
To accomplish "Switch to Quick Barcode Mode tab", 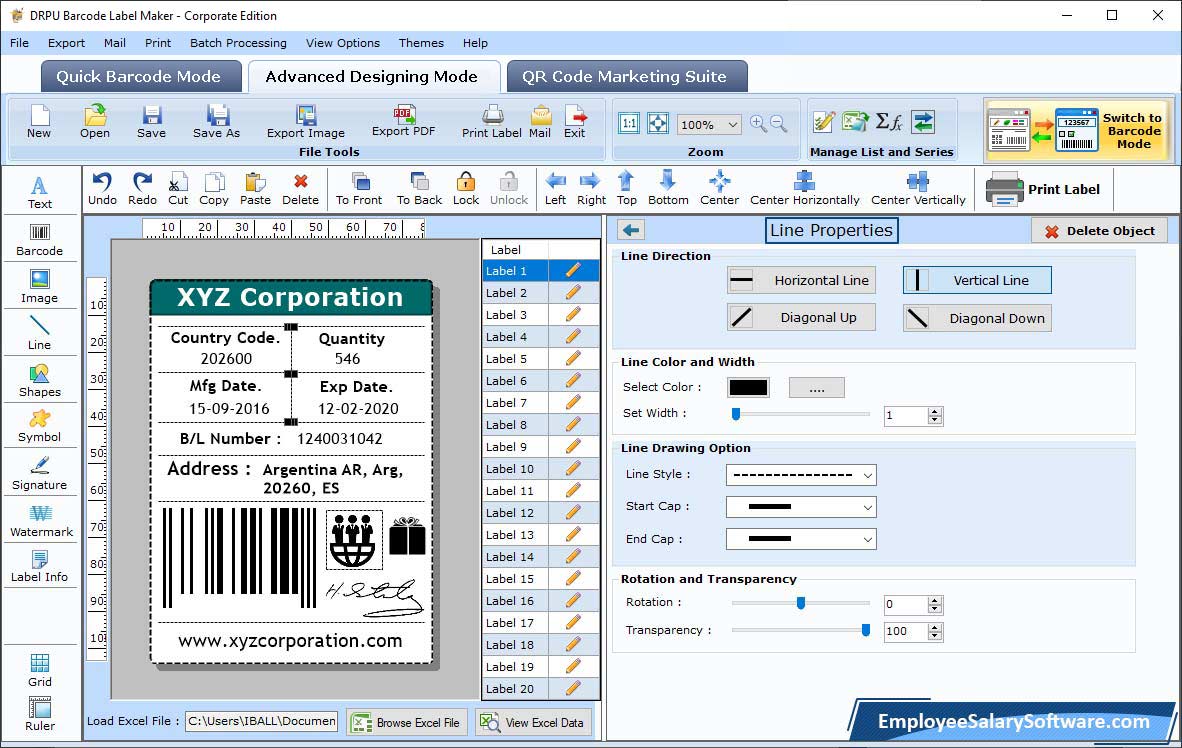I will (x=140, y=76).
